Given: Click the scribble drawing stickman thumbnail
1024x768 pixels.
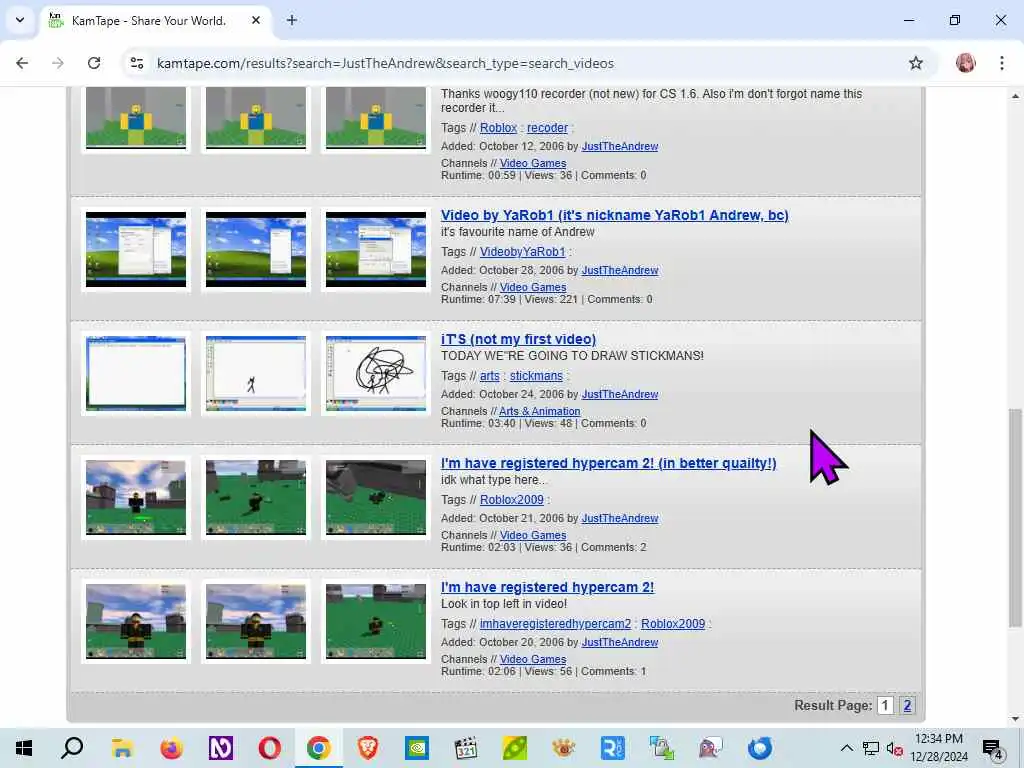Looking at the screenshot, I should 376,374.
